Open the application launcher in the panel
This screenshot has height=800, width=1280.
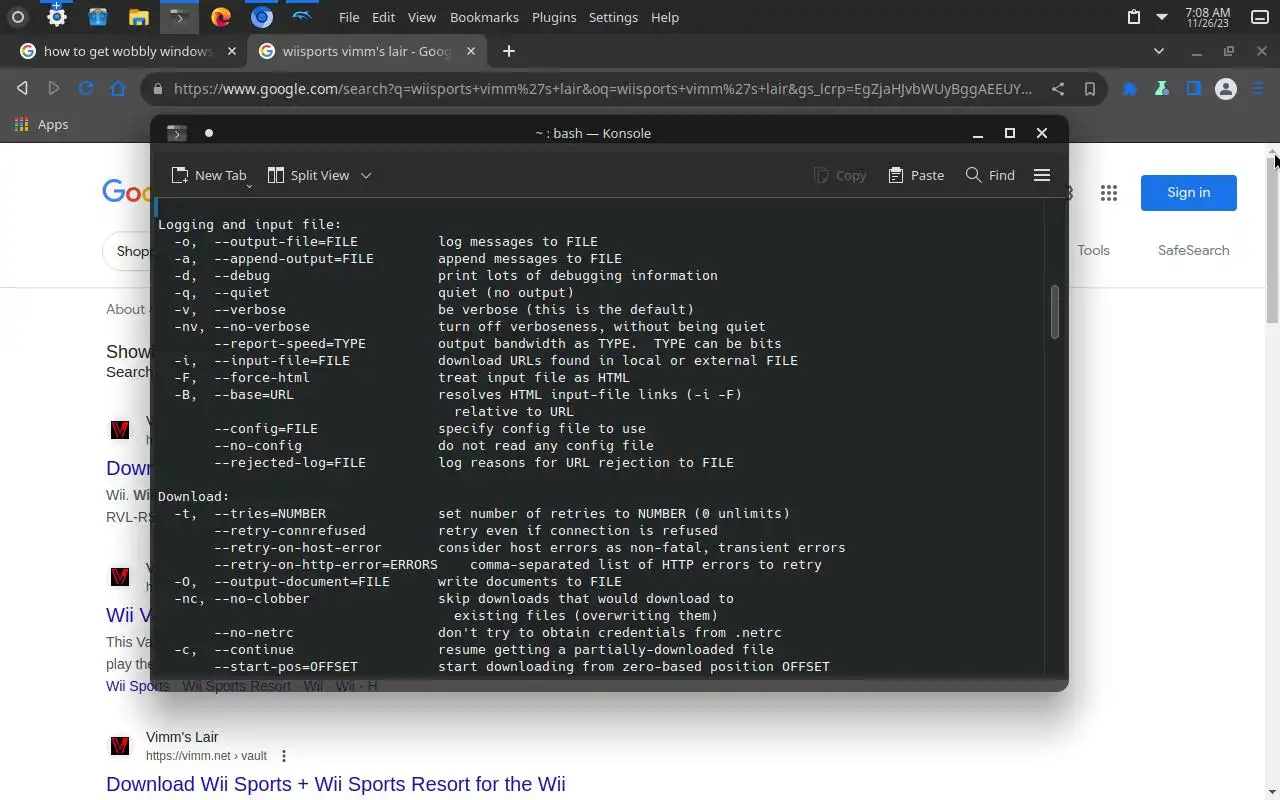(x=17, y=17)
